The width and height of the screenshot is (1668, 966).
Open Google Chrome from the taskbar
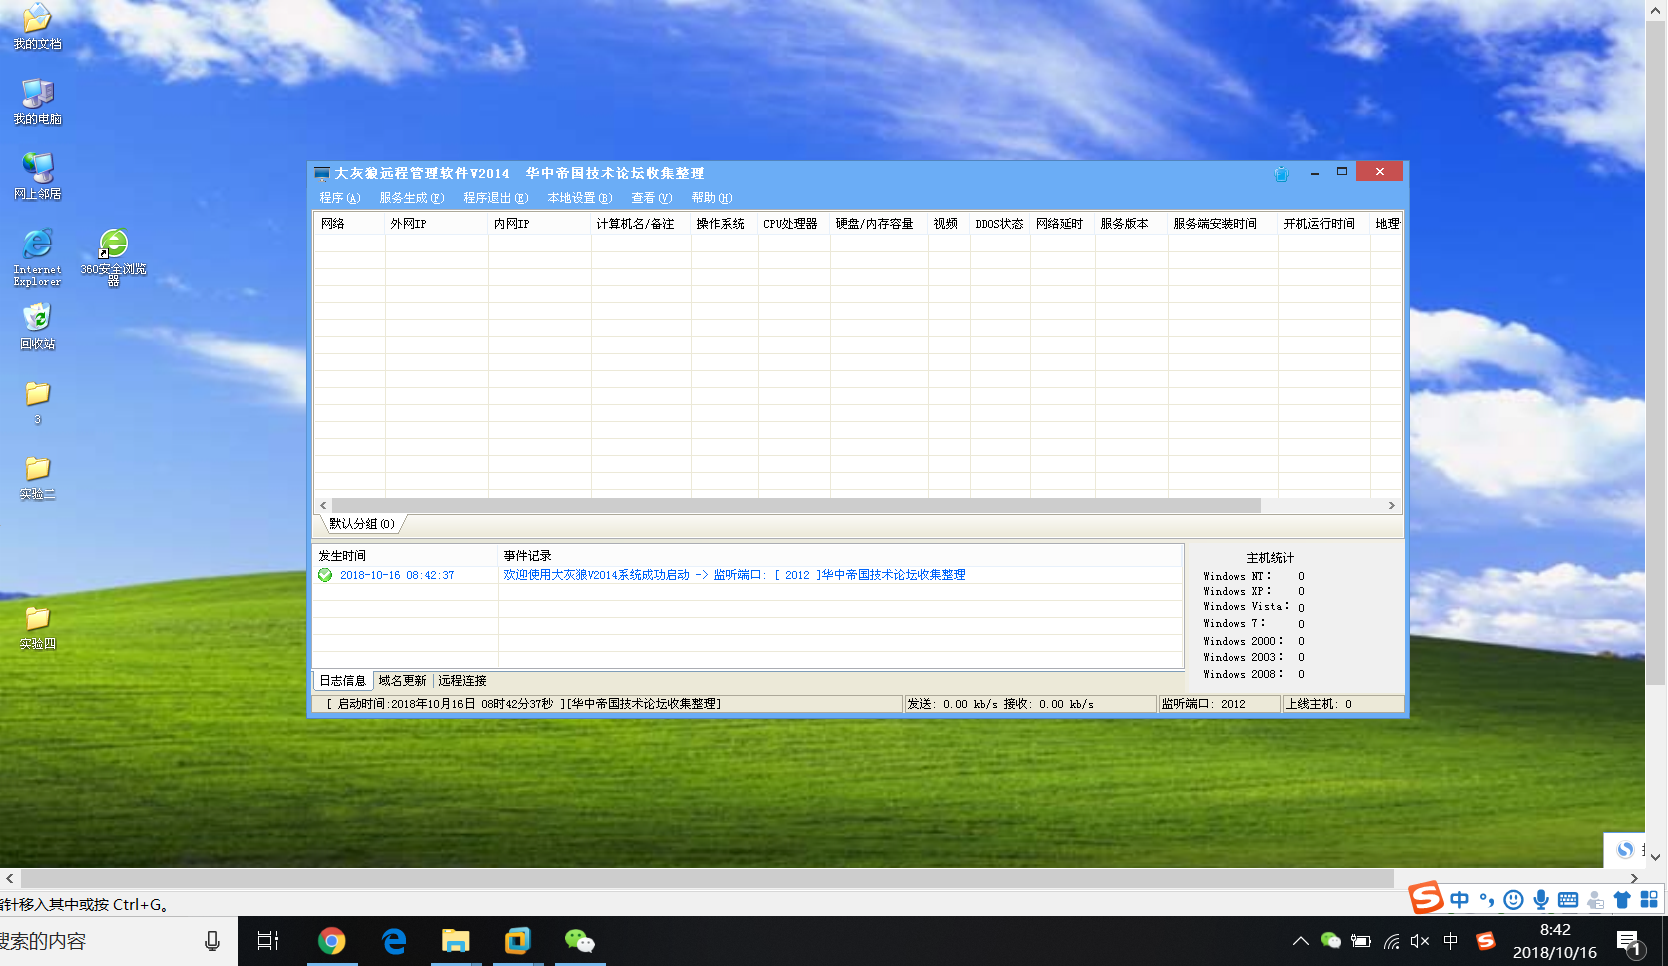[x=331, y=941]
